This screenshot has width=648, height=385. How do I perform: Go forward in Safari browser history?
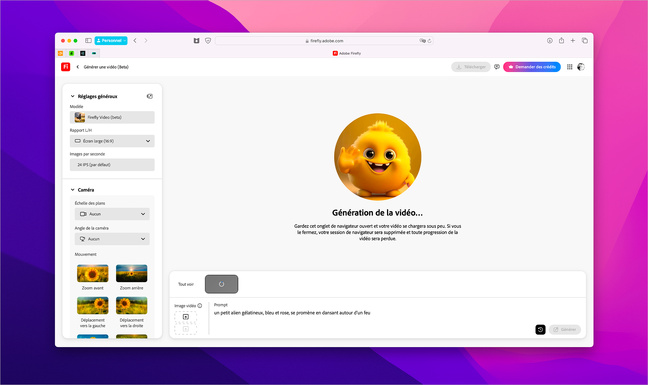coord(145,40)
